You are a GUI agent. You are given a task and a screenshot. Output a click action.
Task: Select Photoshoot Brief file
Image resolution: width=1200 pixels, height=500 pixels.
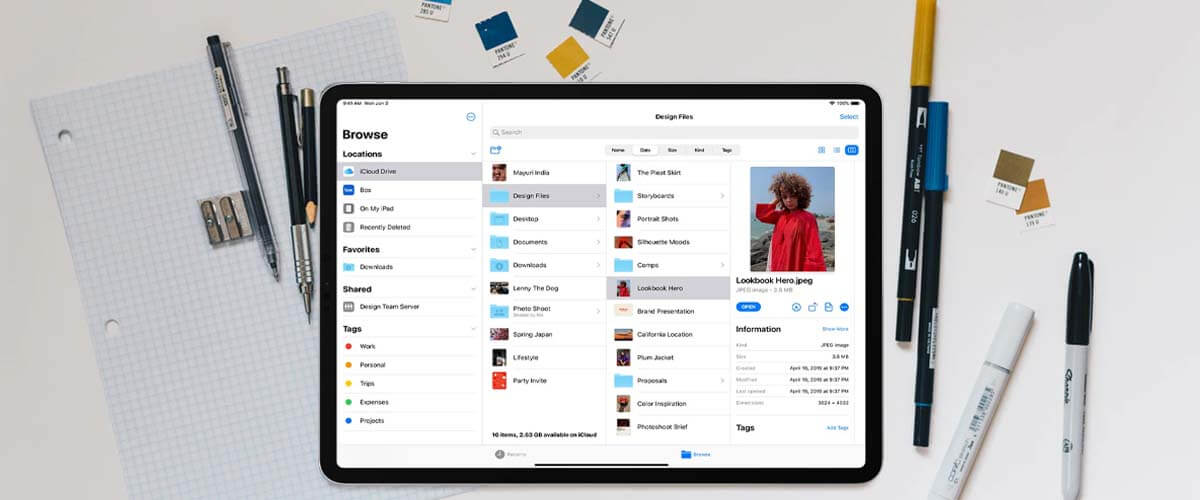tap(668, 427)
